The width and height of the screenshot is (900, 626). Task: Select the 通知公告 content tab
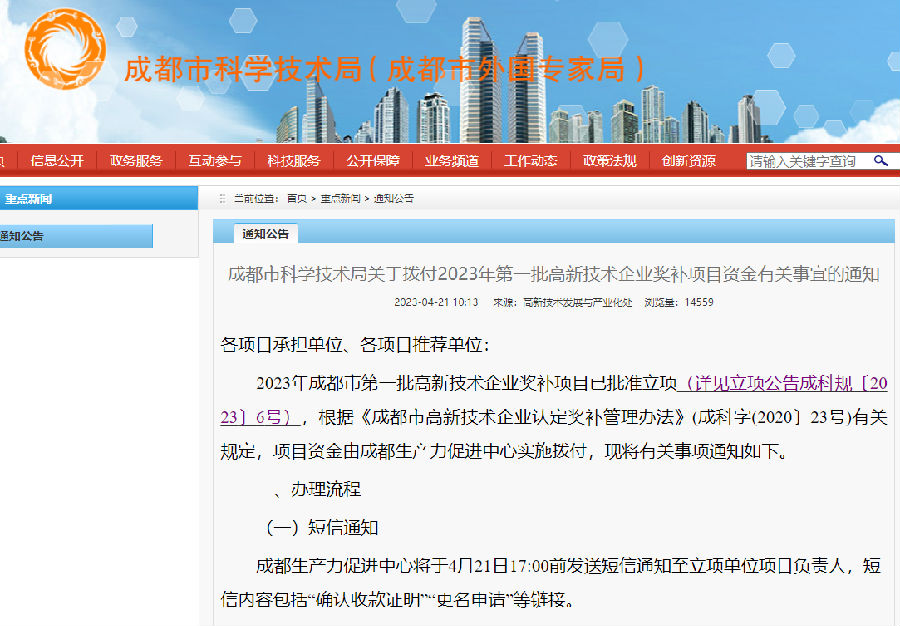pyautogui.click(x=265, y=234)
